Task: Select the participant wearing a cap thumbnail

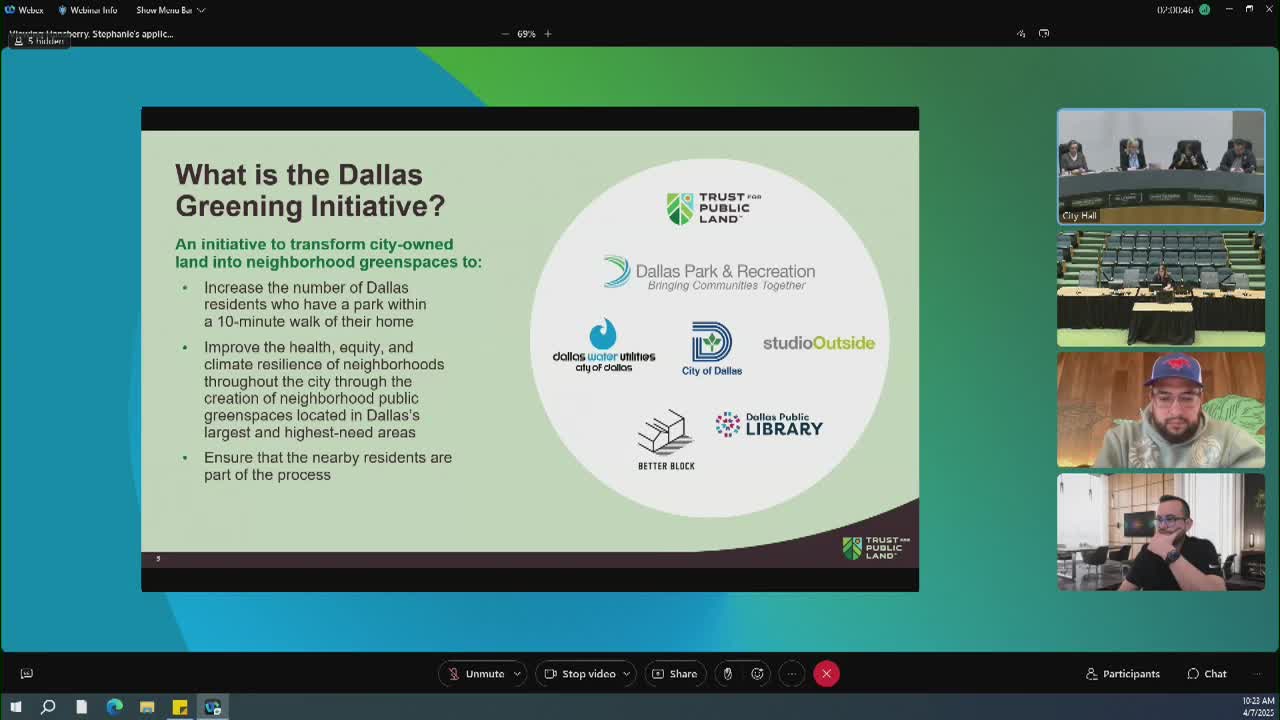Action: (1161, 410)
